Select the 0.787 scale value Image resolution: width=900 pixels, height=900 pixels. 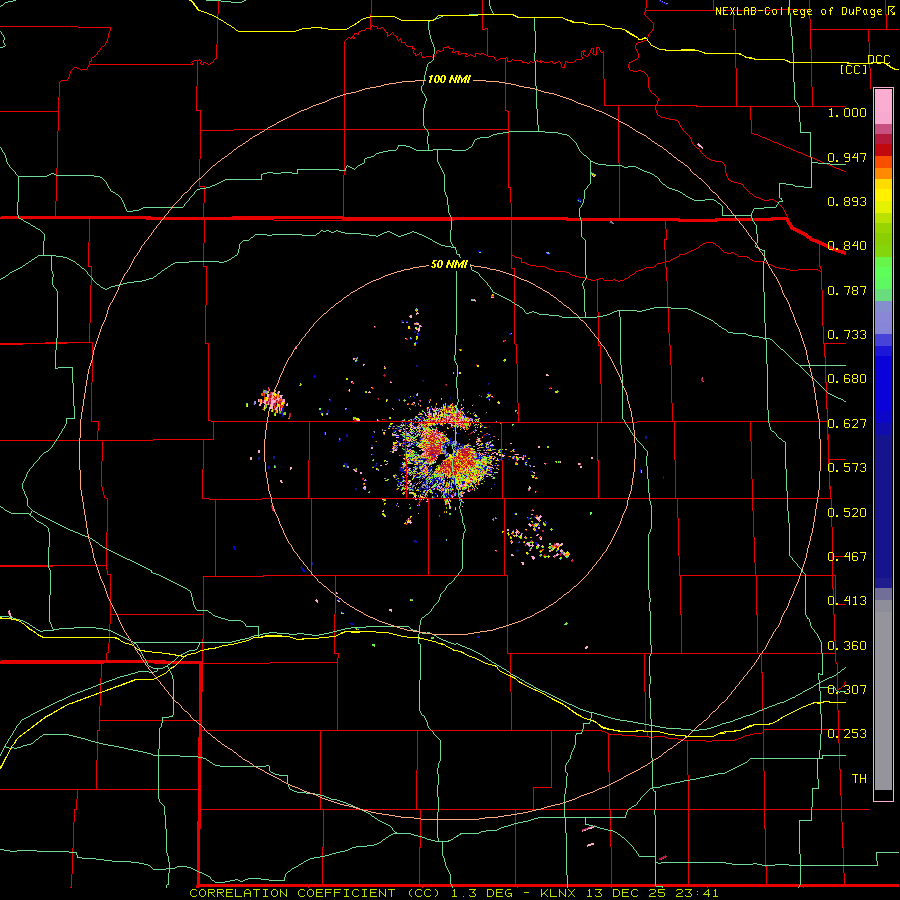point(847,290)
